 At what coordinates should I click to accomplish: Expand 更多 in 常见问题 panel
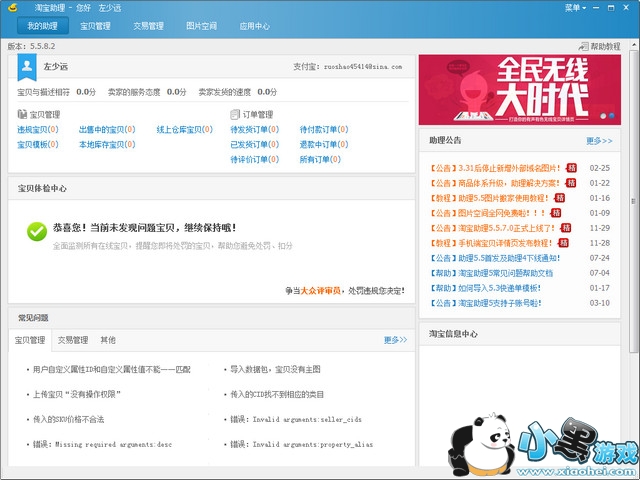click(395, 340)
